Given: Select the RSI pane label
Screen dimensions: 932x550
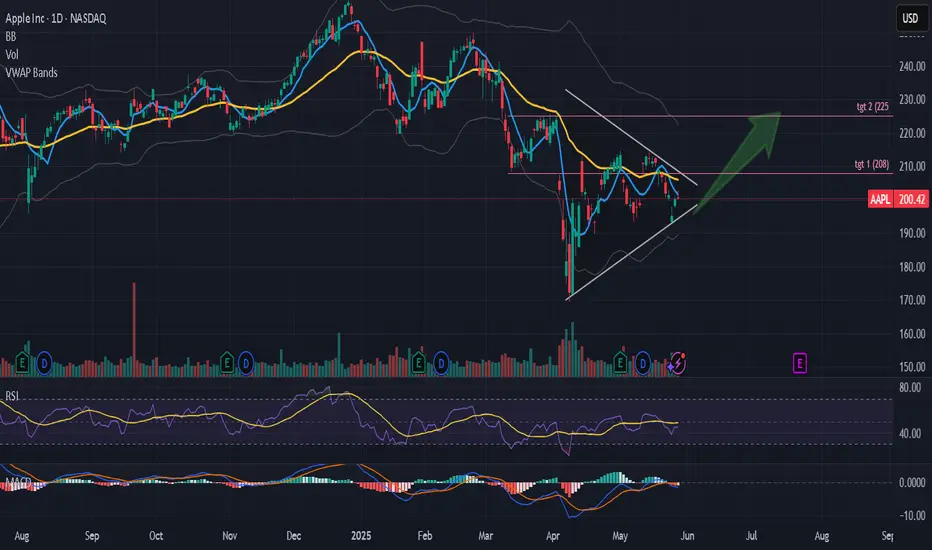Looking at the screenshot, I should coord(12,396).
